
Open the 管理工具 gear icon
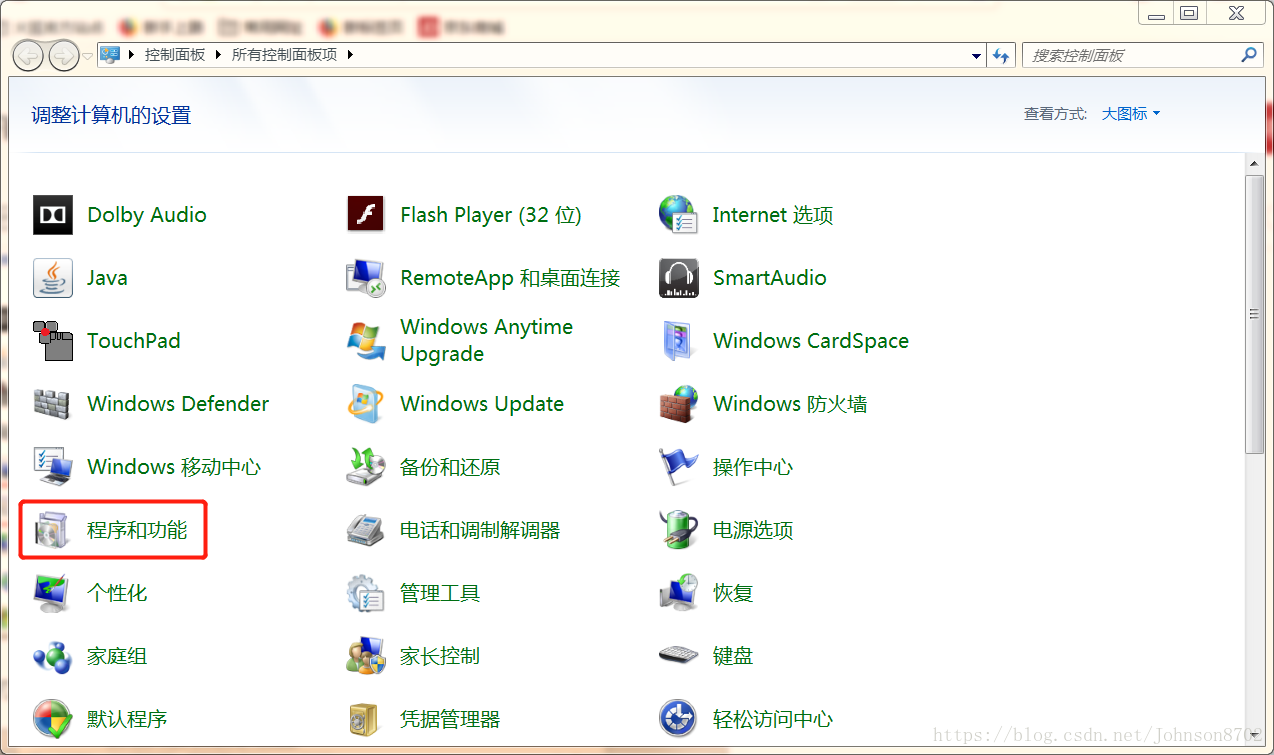[x=365, y=593]
